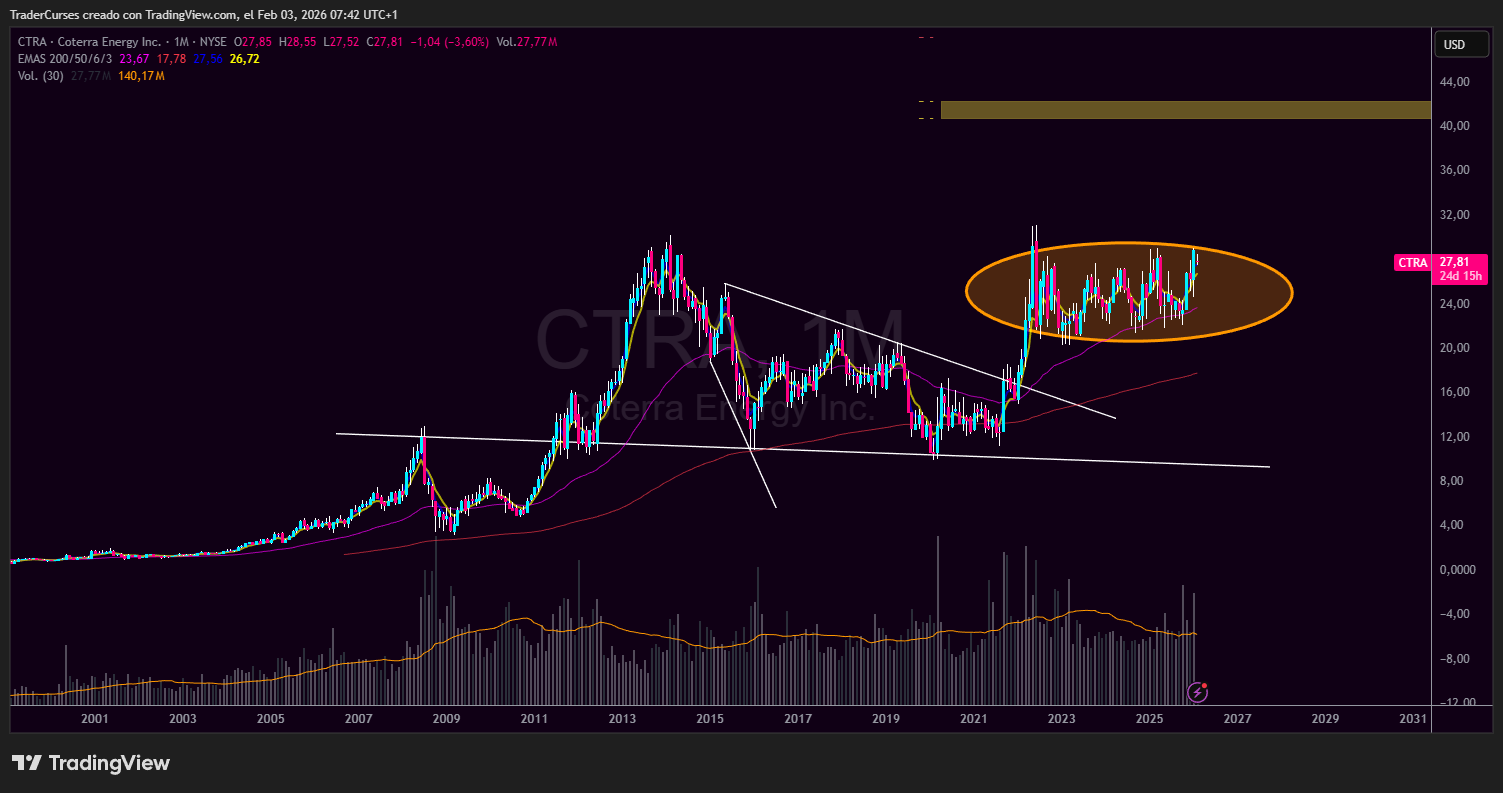Click the 2031 label on time axis

click(x=1412, y=719)
